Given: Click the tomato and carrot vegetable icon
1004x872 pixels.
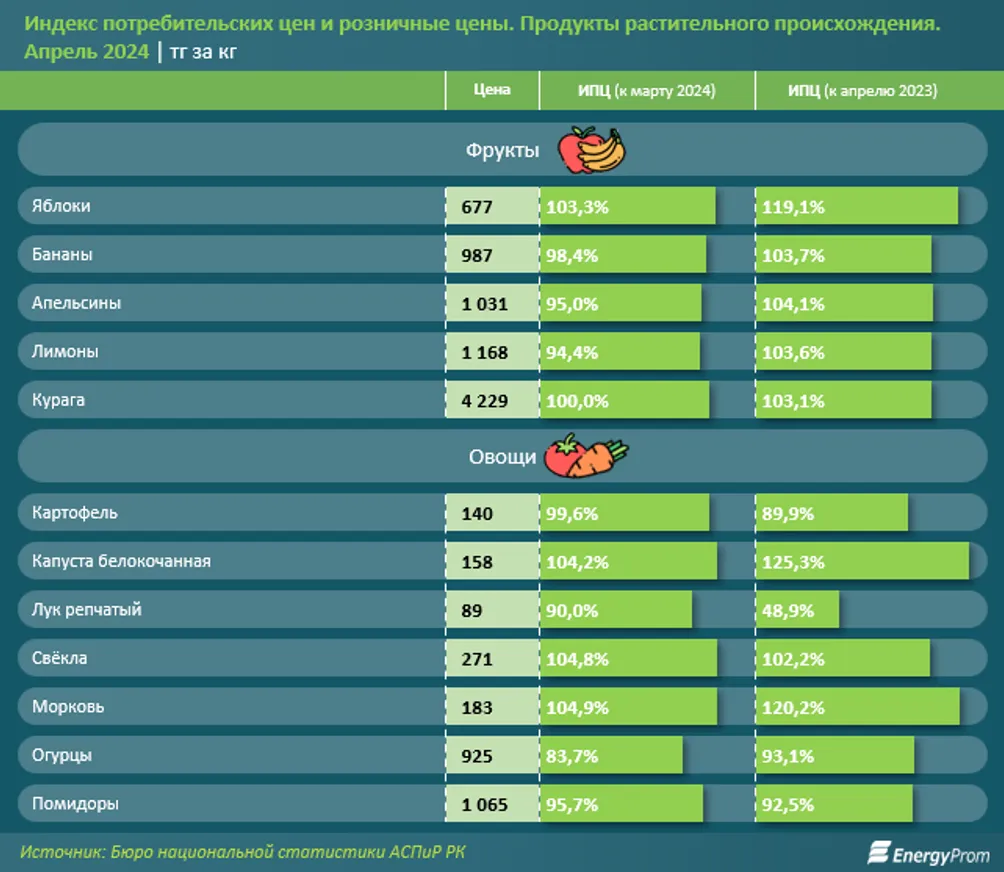Looking at the screenshot, I should 586,455.
